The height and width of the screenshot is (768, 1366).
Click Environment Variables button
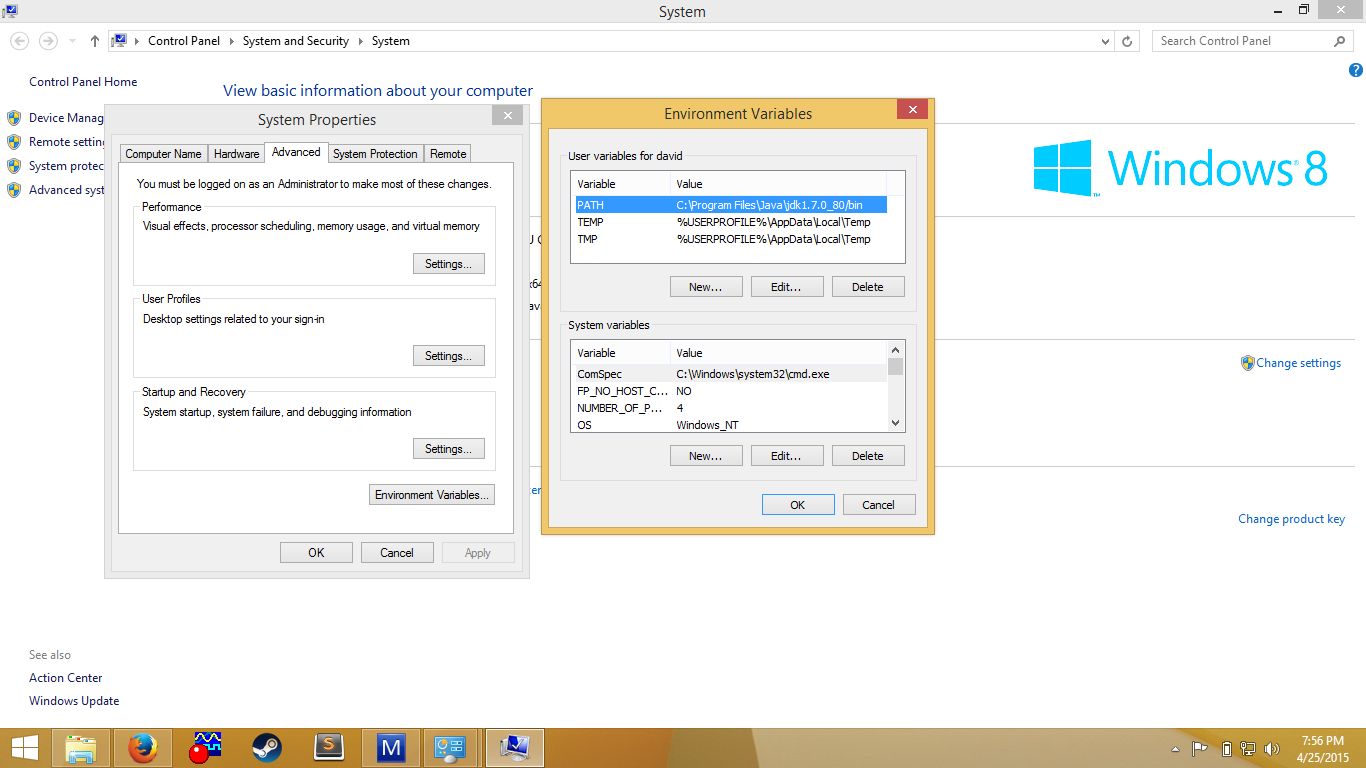432,495
